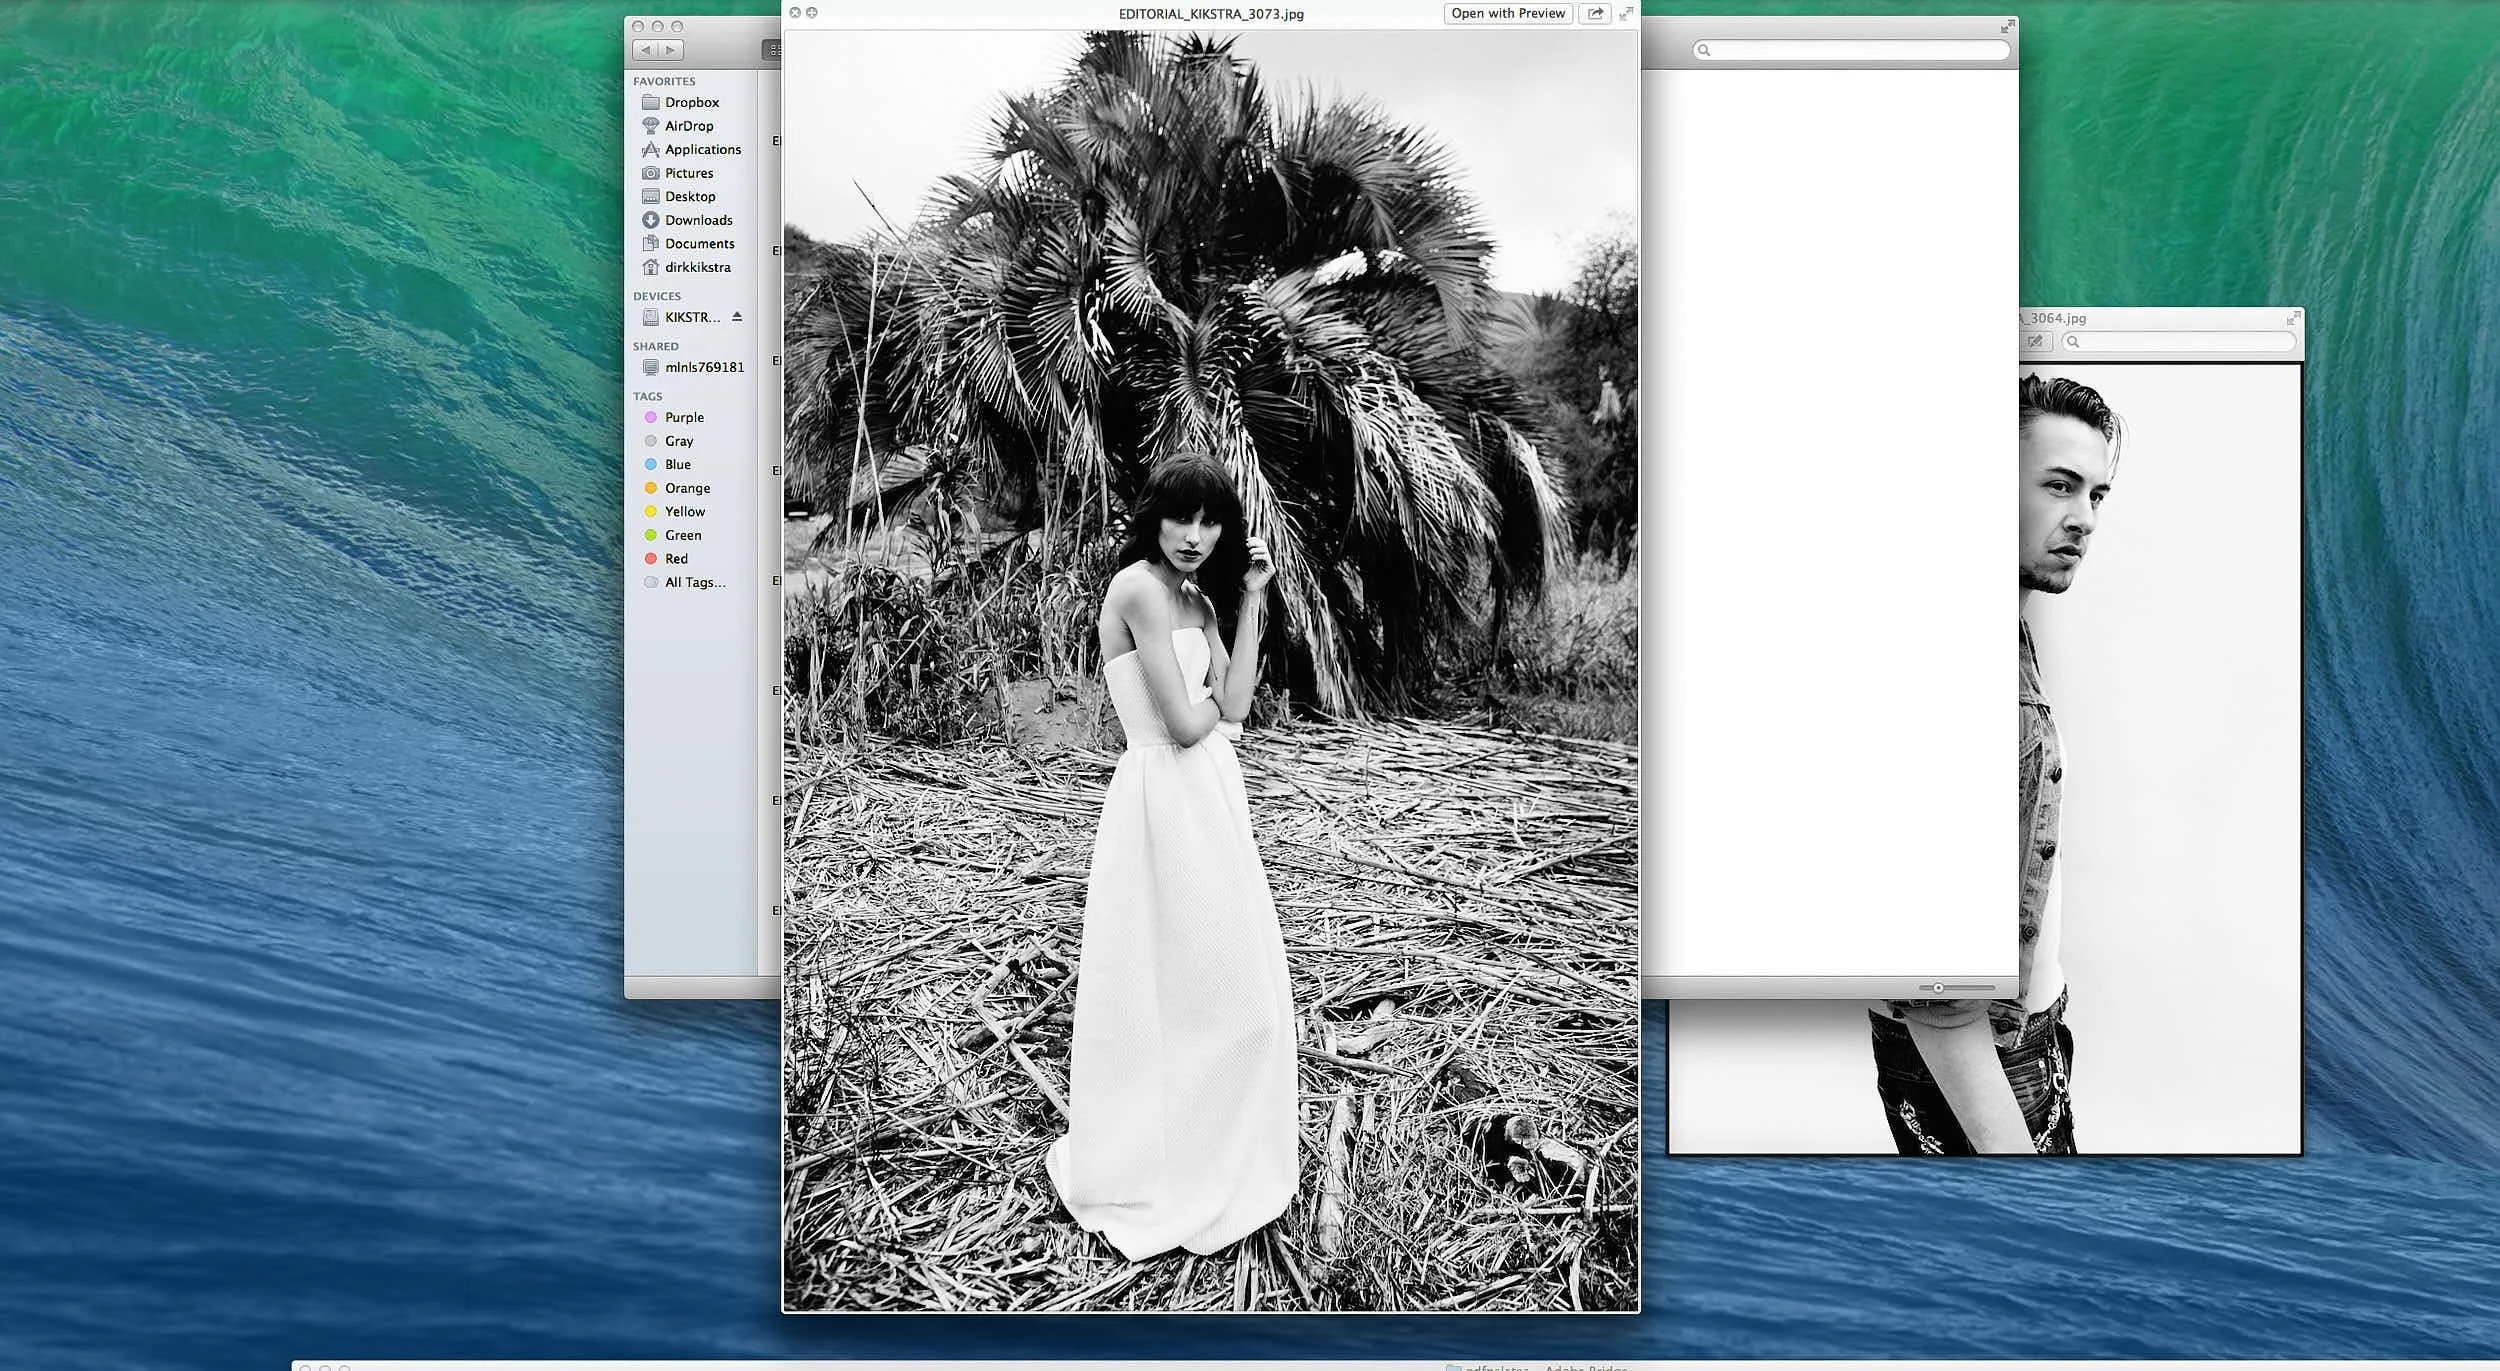Screen dimensions: 2500x1371
Task: Click the Open with Preview button
Action: 1507,13
